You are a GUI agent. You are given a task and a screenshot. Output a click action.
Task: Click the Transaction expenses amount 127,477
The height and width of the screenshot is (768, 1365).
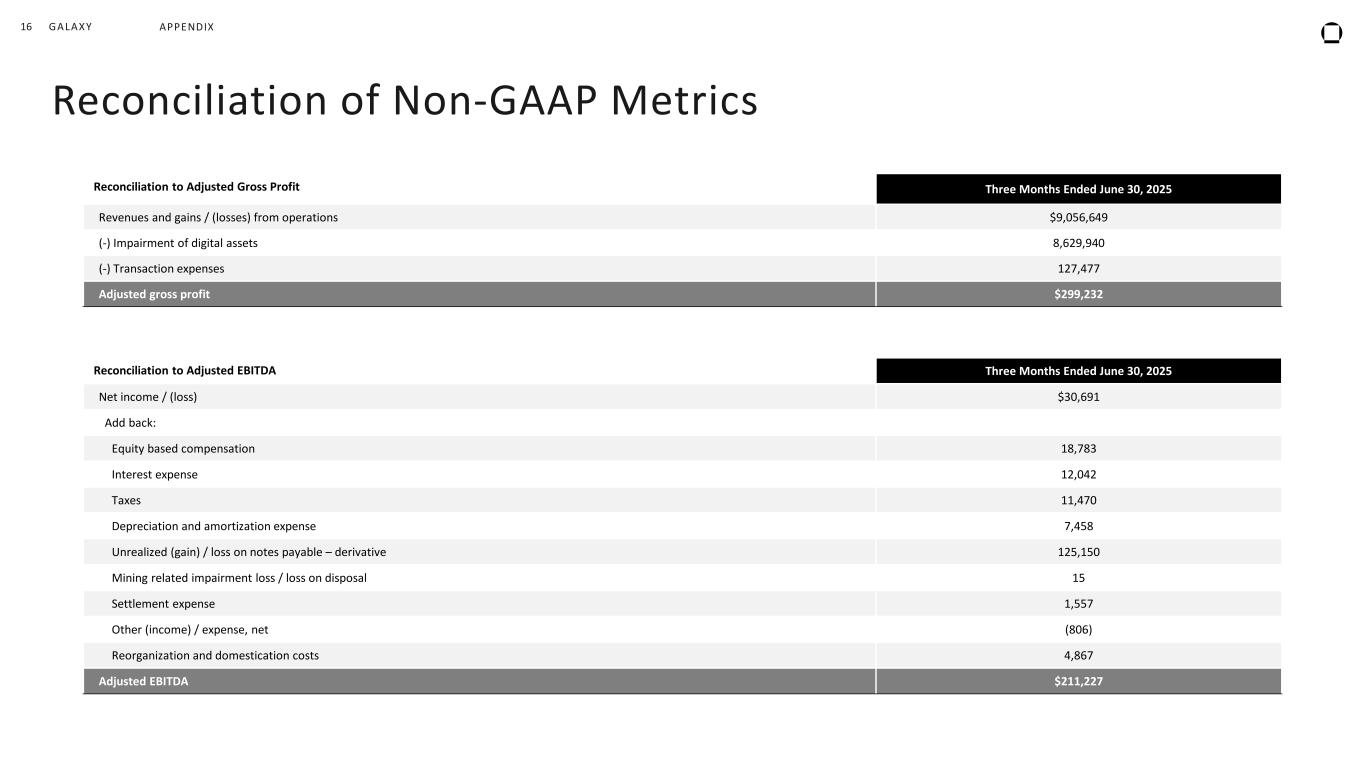tap(1078, 269)
